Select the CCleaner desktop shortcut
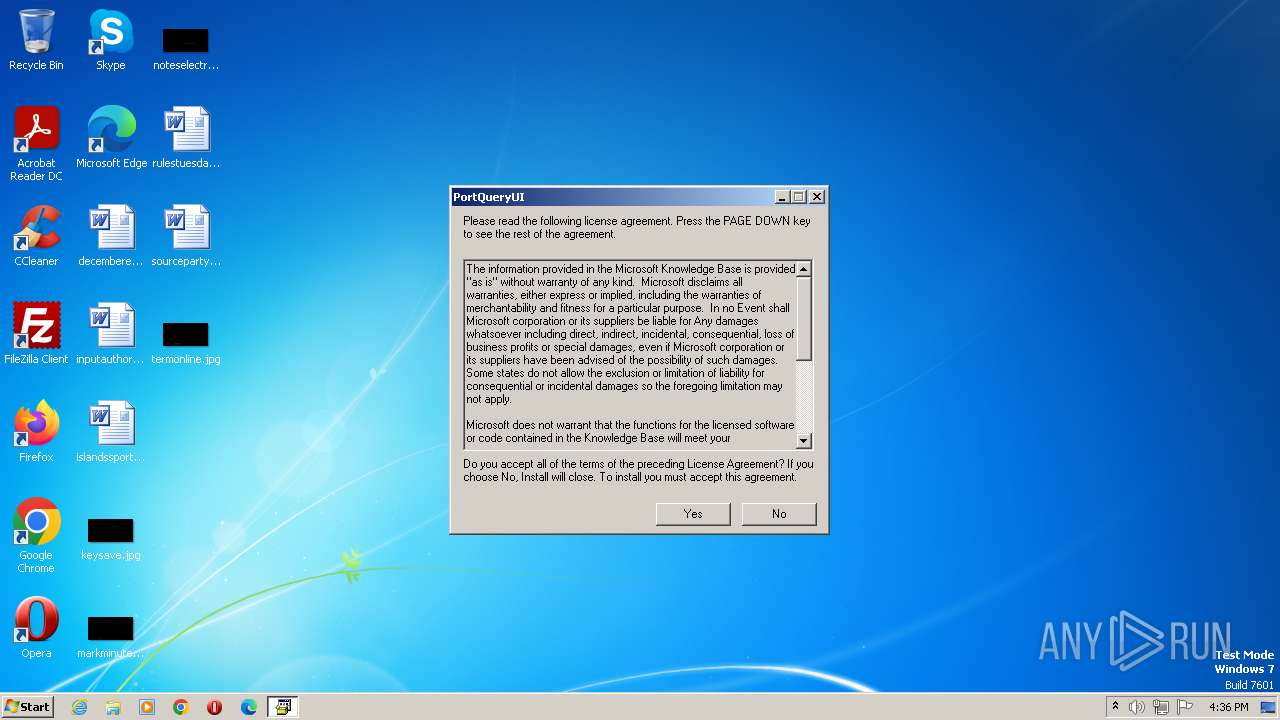 [x=36, y=236]
